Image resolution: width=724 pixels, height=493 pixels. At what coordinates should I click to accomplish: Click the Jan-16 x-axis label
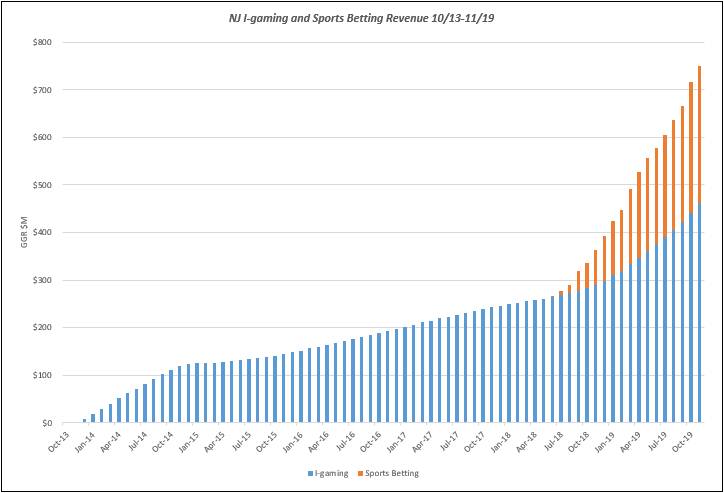pyautogui.click(x=291, y=441)
